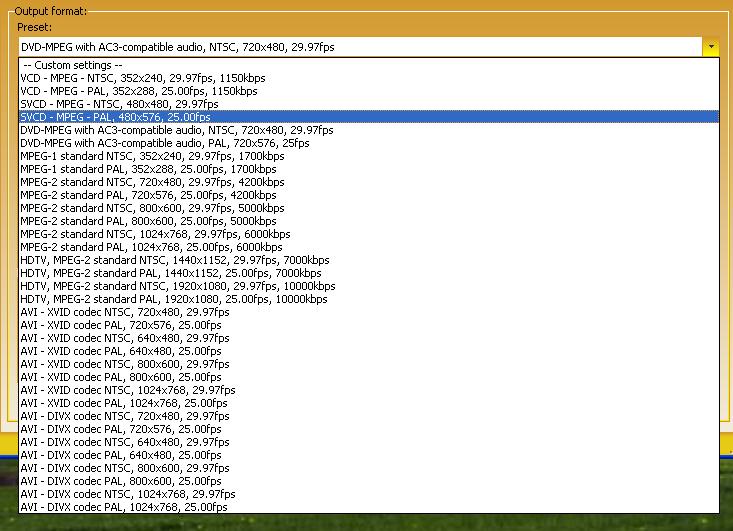The width and height of the screenshot is (733, 531).
Task: Choose VCD - MPEG - PAL, 352x288 preset
Action: click(x=369, y=91)
